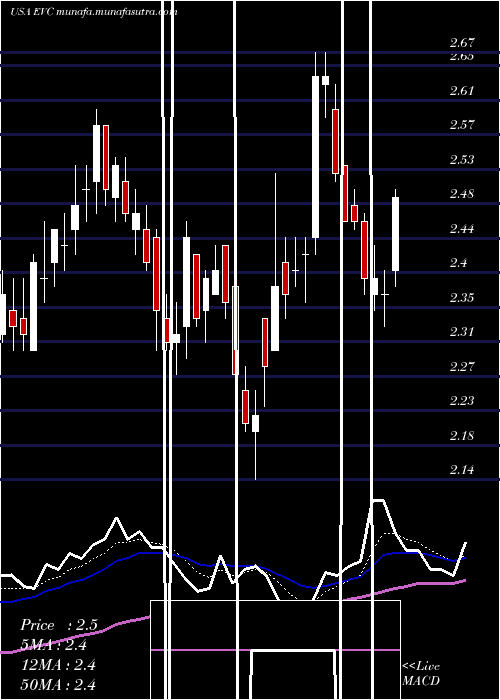Click the 50MA : 2.4 readout
Image resolution: width=500 pixels, height=700 pixels.
(58, 685)
